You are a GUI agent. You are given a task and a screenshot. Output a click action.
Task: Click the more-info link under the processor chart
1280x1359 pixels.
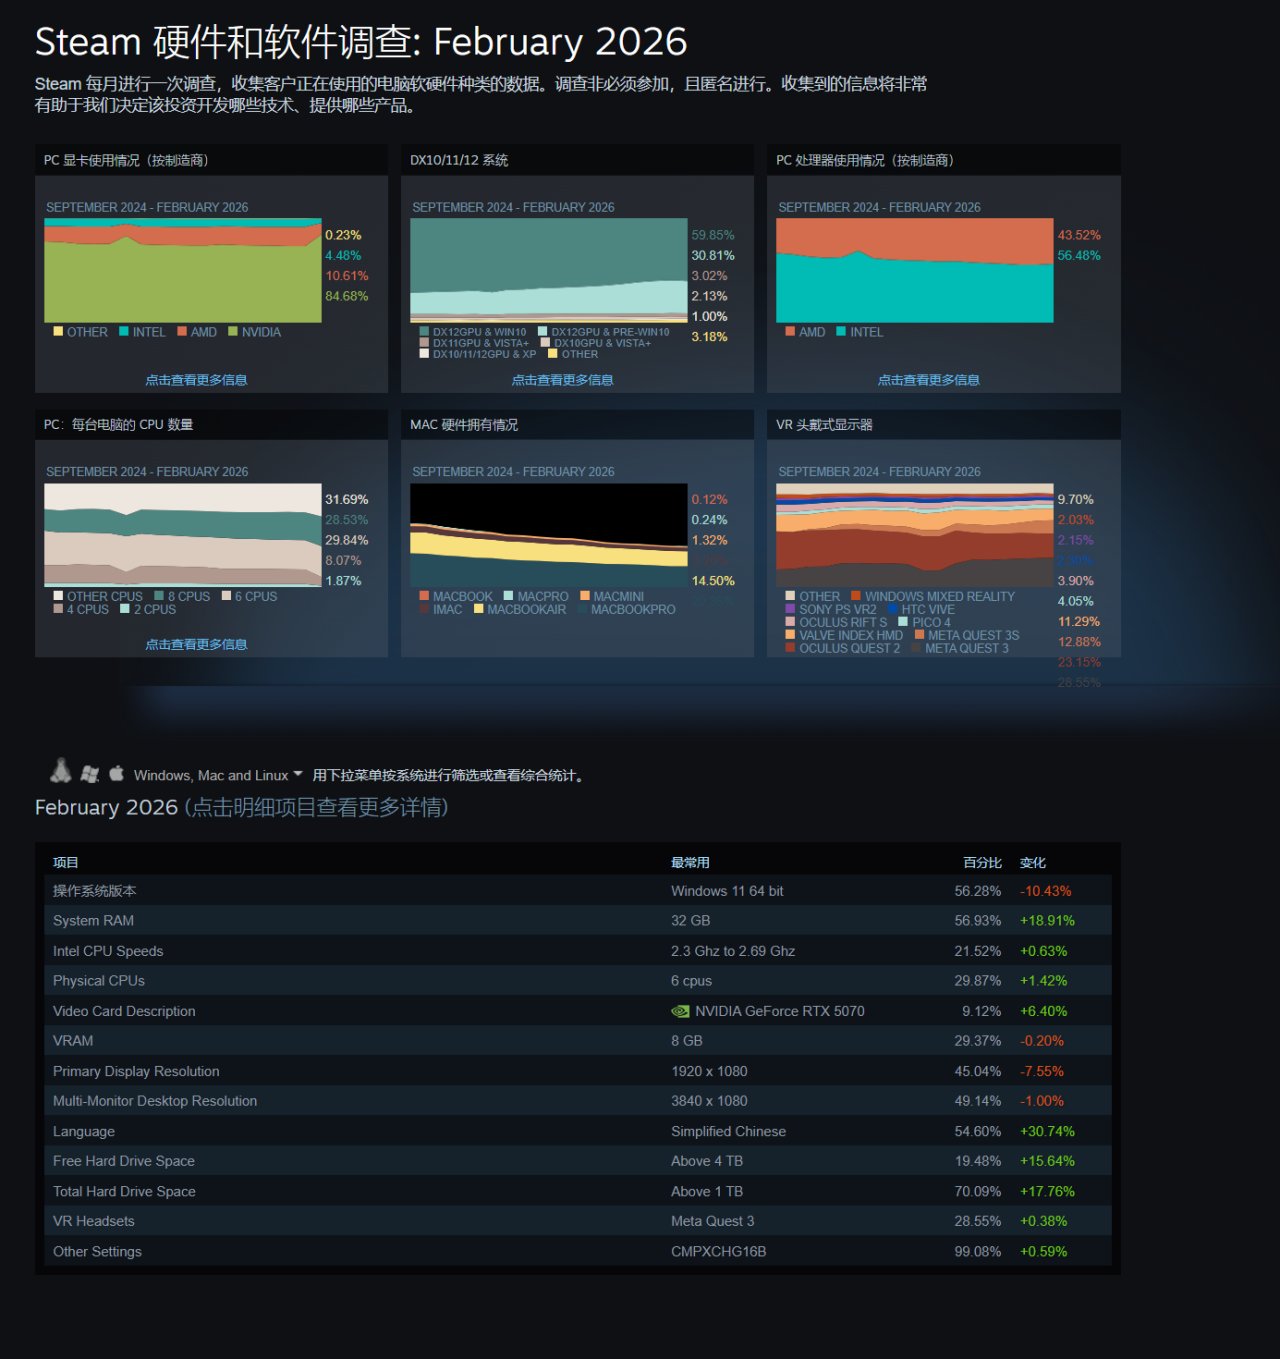click(929, 380)
